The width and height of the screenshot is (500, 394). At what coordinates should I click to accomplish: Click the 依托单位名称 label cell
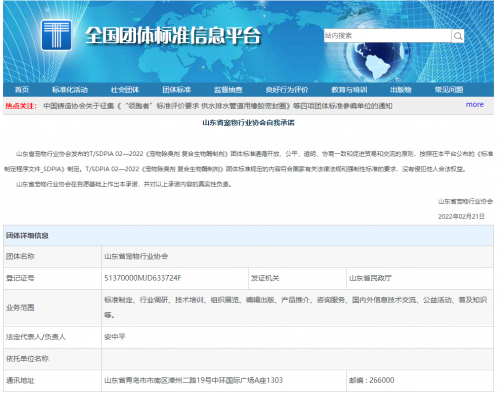point(52,359)
